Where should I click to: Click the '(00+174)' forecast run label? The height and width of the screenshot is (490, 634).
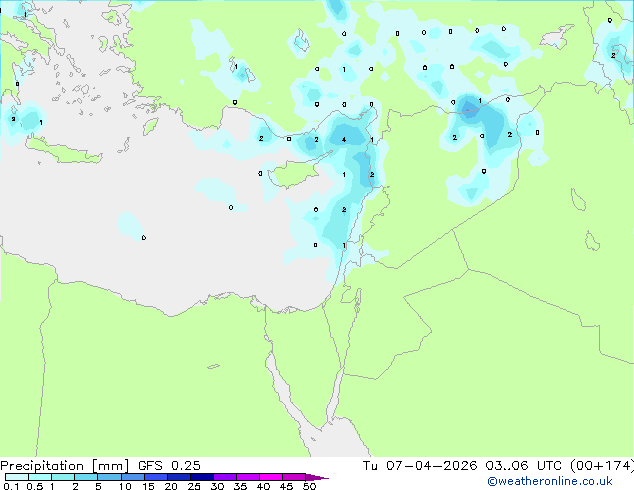coord(602,466)
